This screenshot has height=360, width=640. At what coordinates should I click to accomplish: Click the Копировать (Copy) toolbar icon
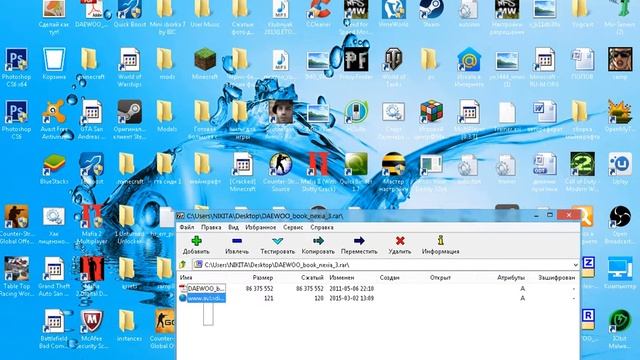coord(318,241)
